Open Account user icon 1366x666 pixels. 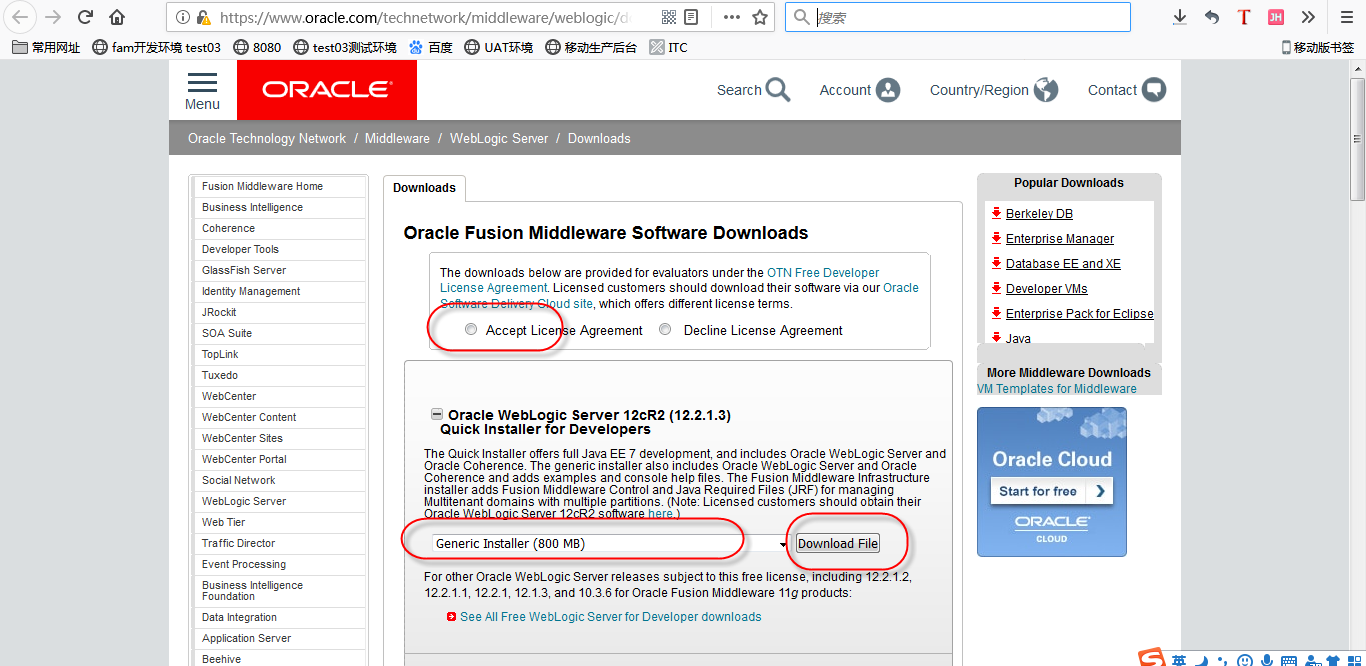[x=888, y=90]
